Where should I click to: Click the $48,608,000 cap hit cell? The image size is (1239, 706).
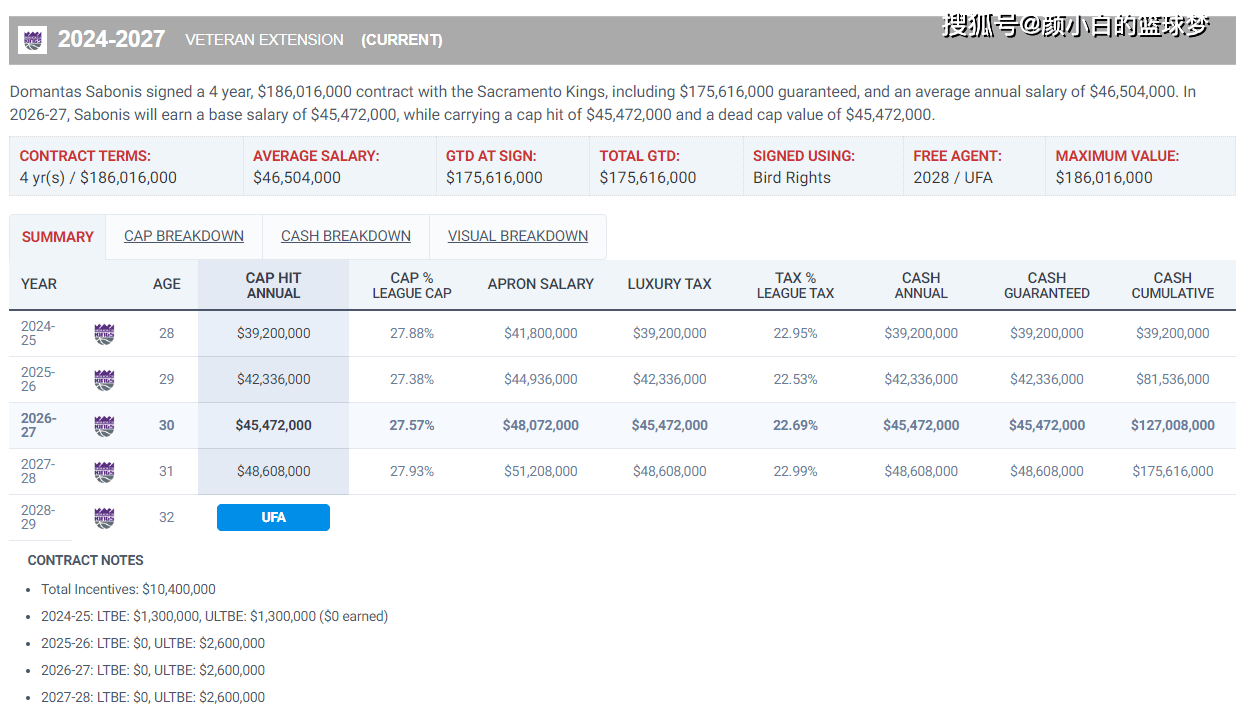tap(273, 471)
